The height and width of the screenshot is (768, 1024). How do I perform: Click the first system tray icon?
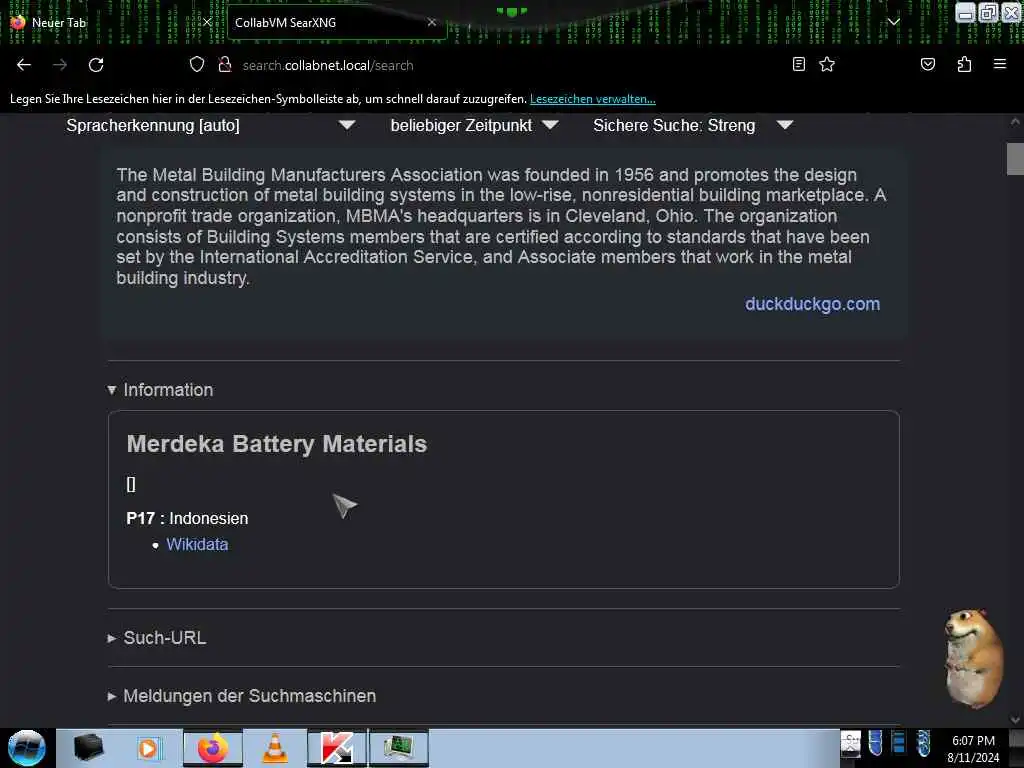coord(850,744)
